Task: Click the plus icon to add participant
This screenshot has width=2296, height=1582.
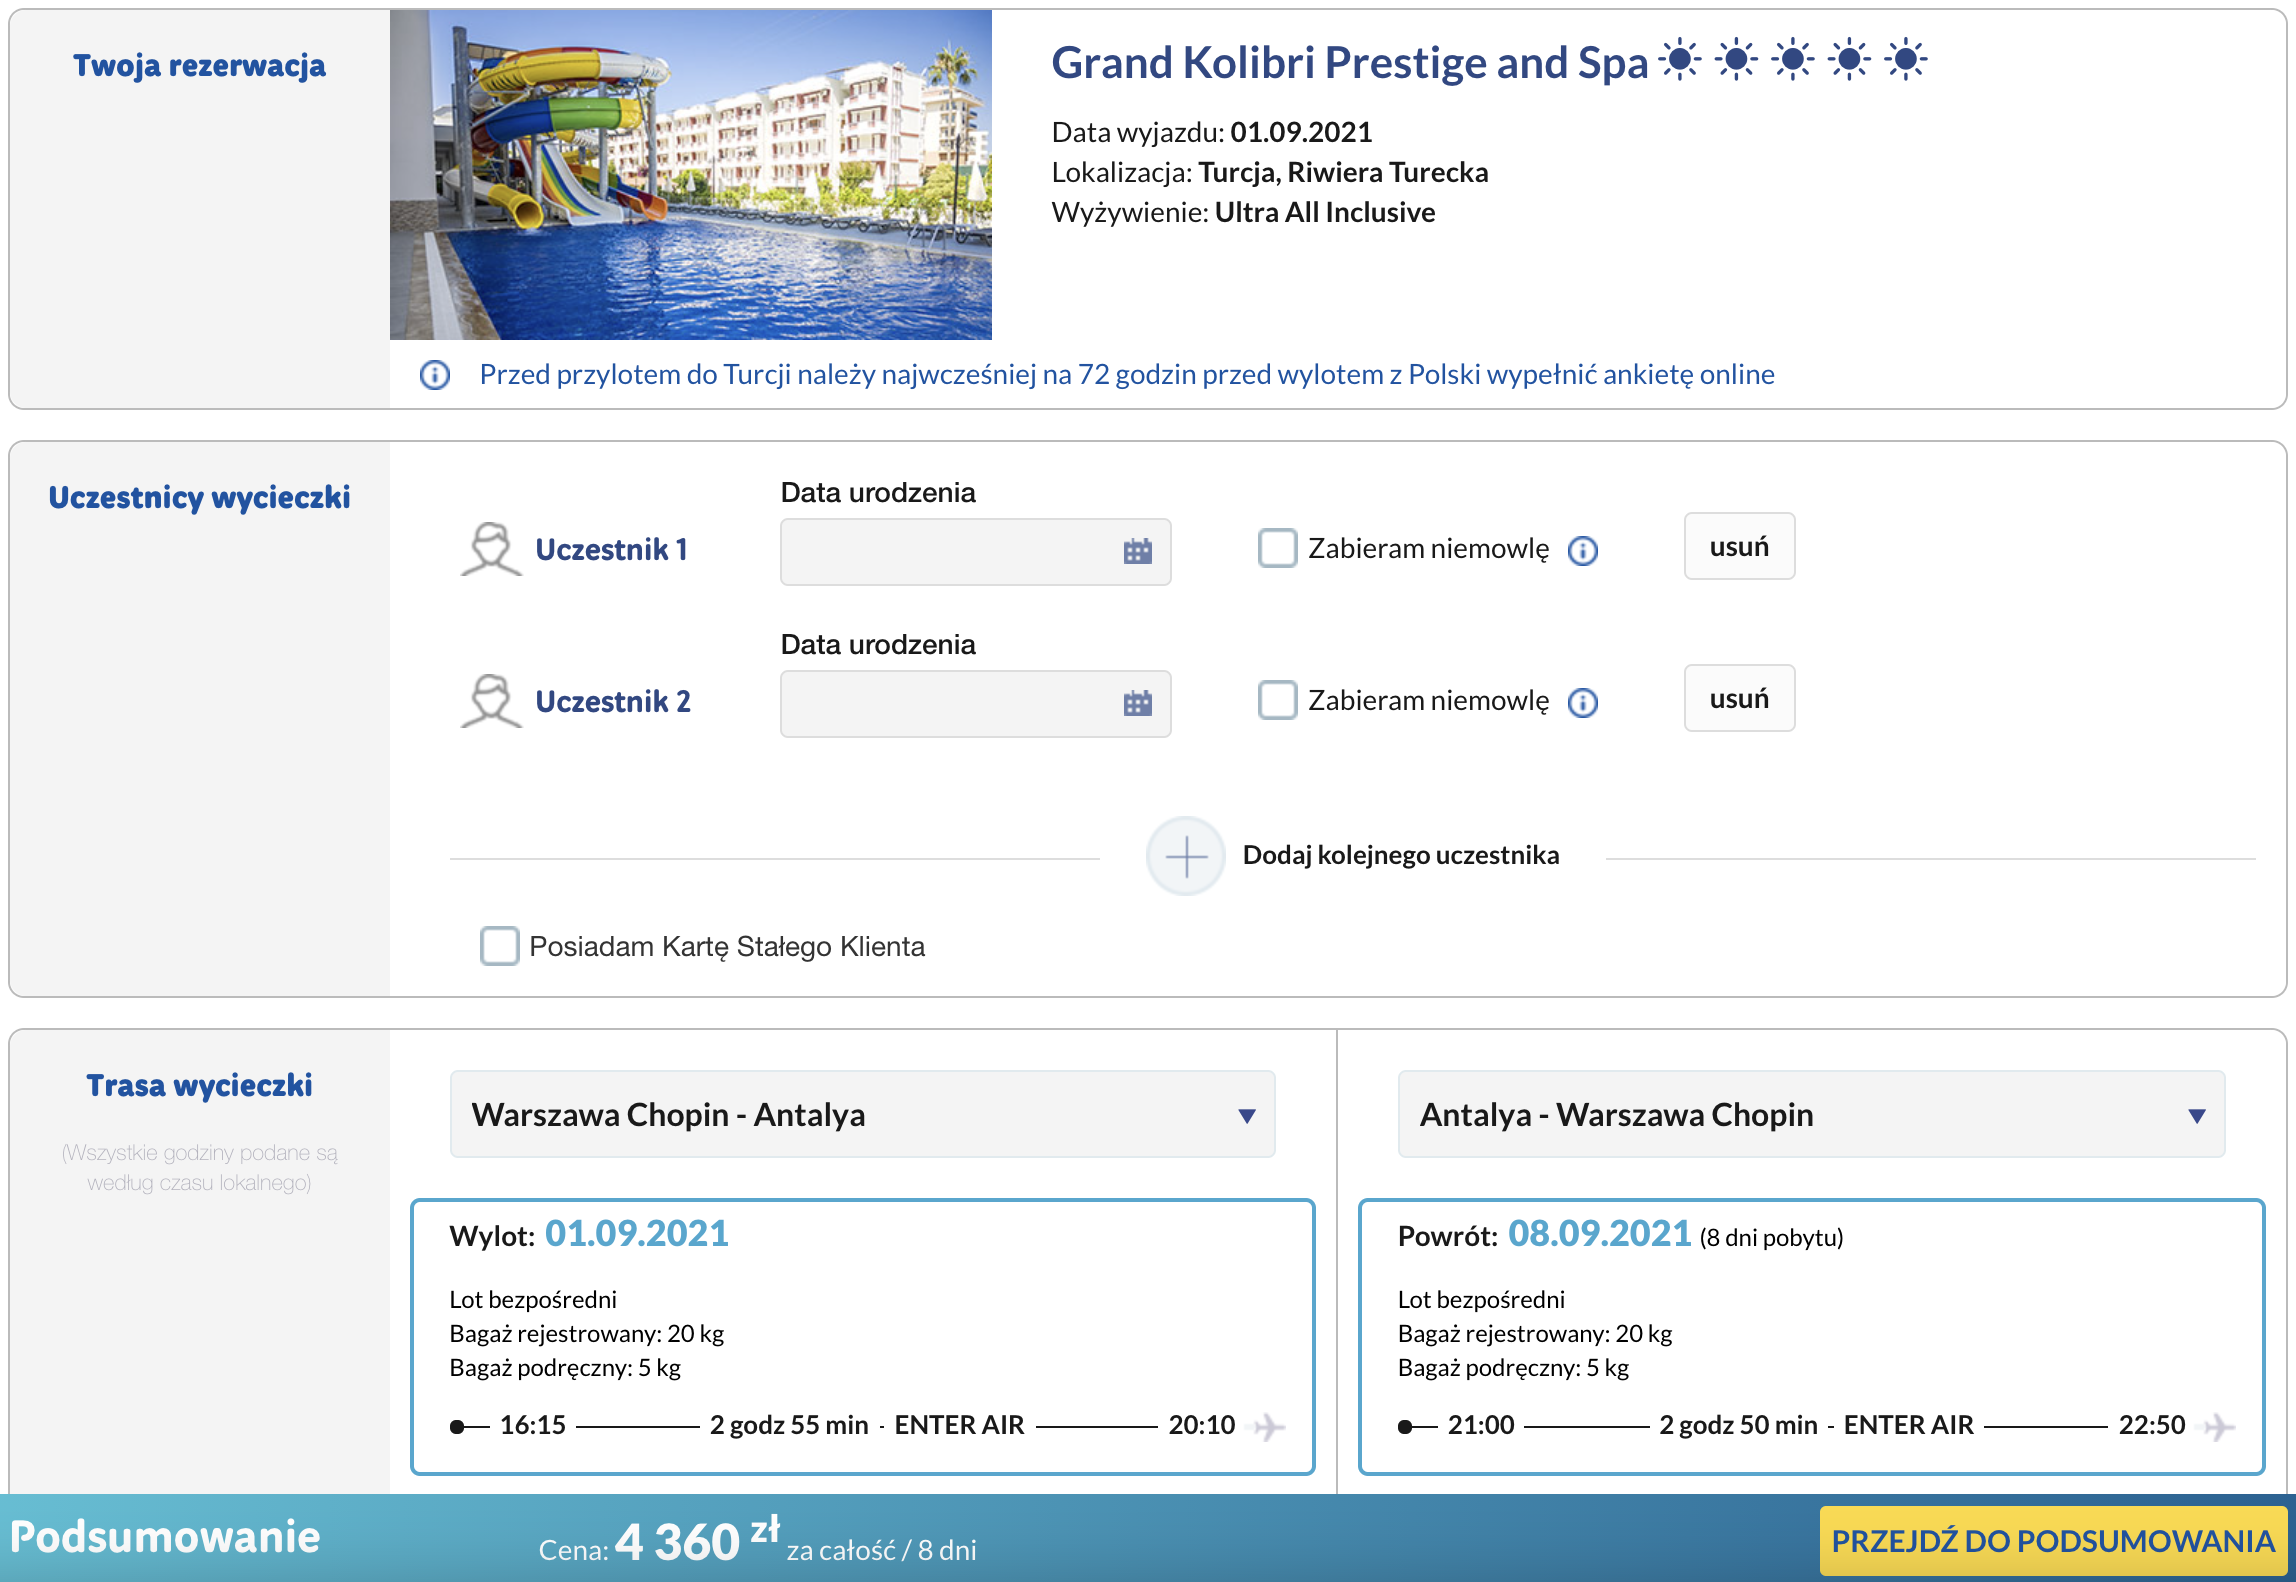Action: (x=1185, y=856)
